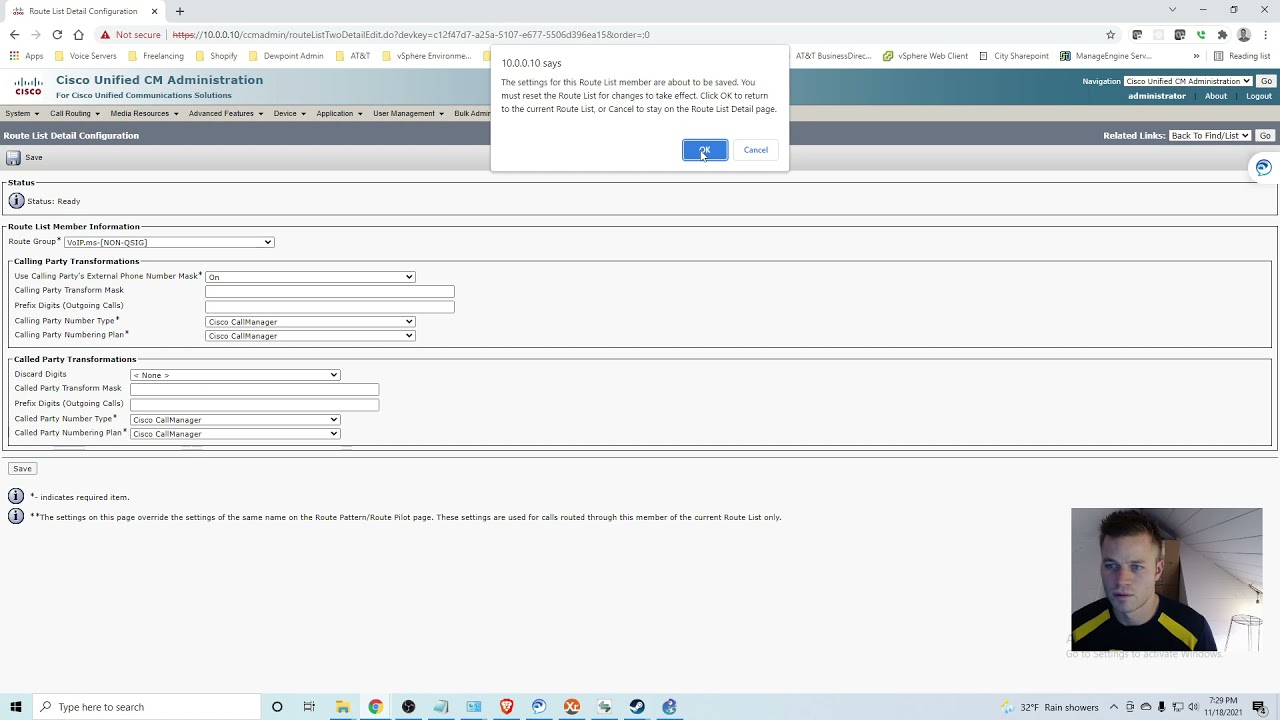This screenshot has width=1280, height=720.
Task: Open the Chrome profile avatar
Action: [1244, 35]
